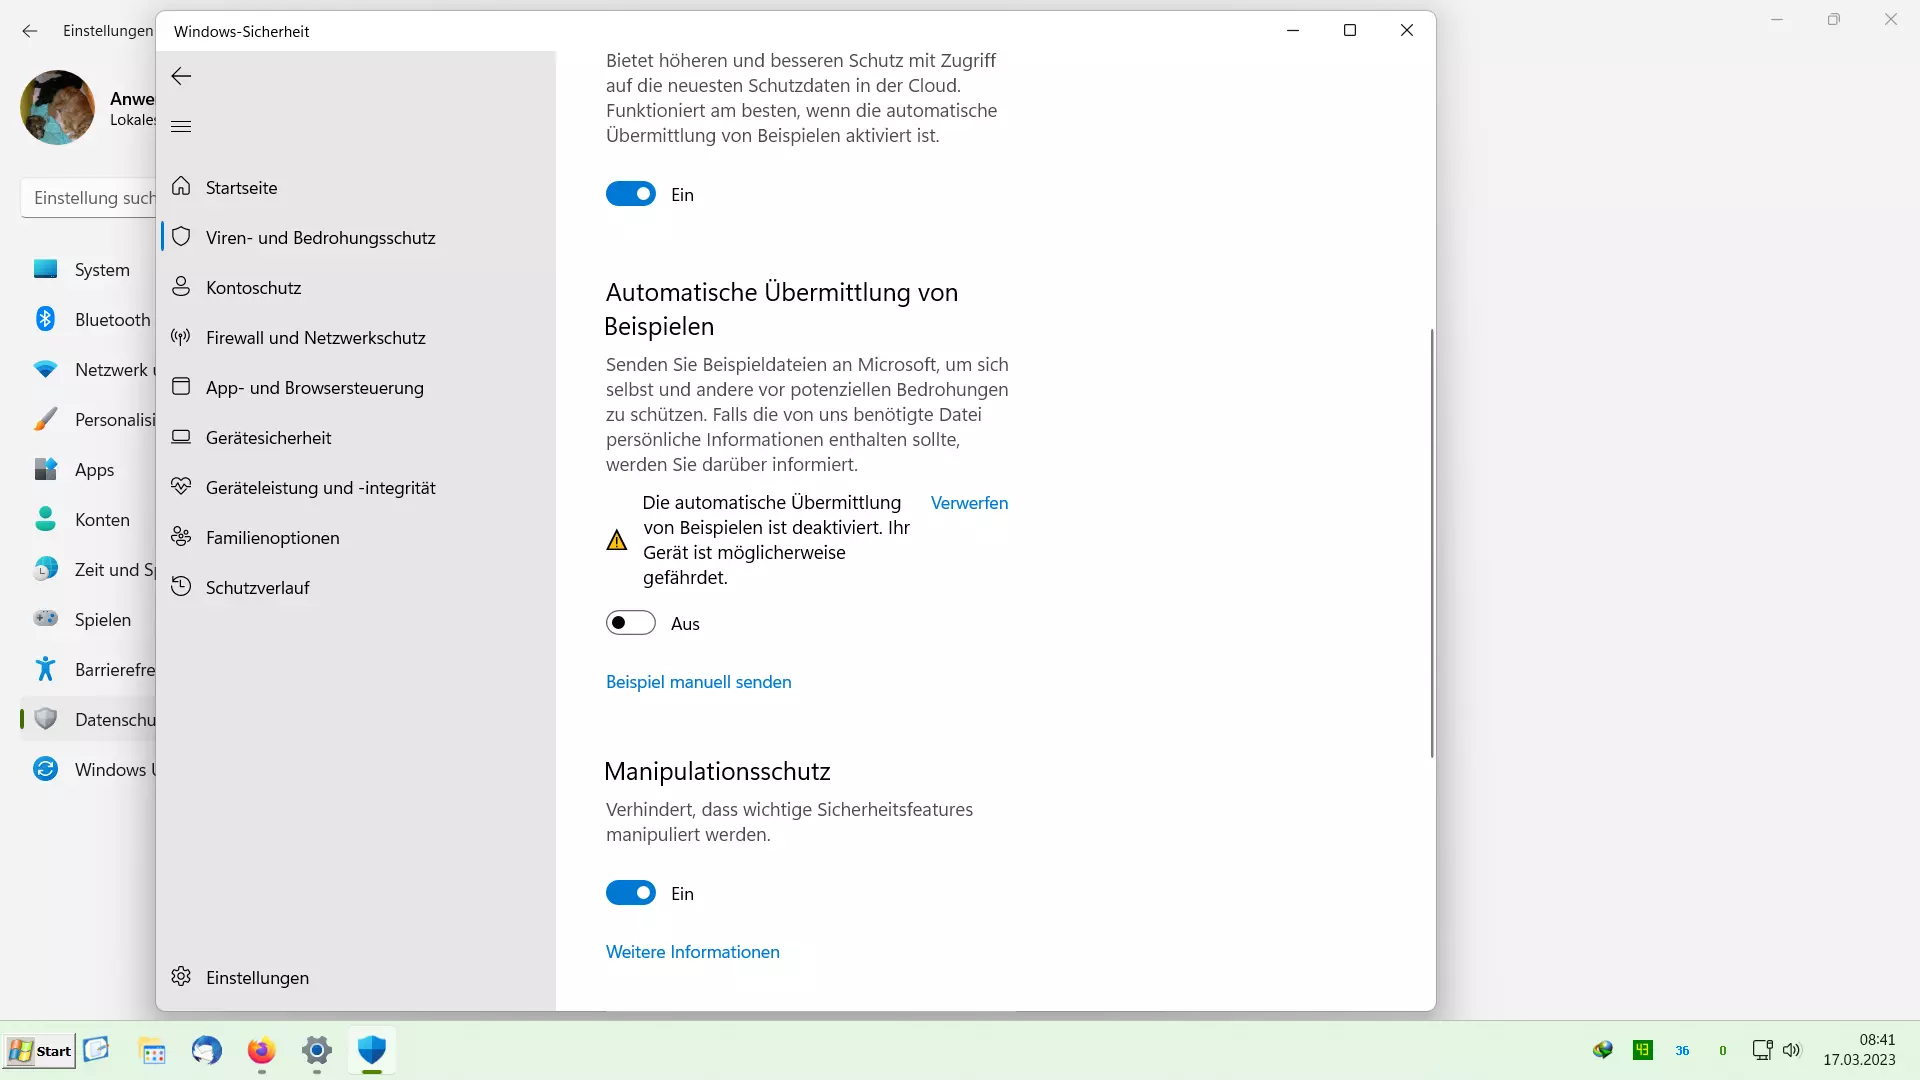Maximize the Windows-Sicherheit window
The height and width of the screenshot is (1080, 1920).
coord(1350,30)
